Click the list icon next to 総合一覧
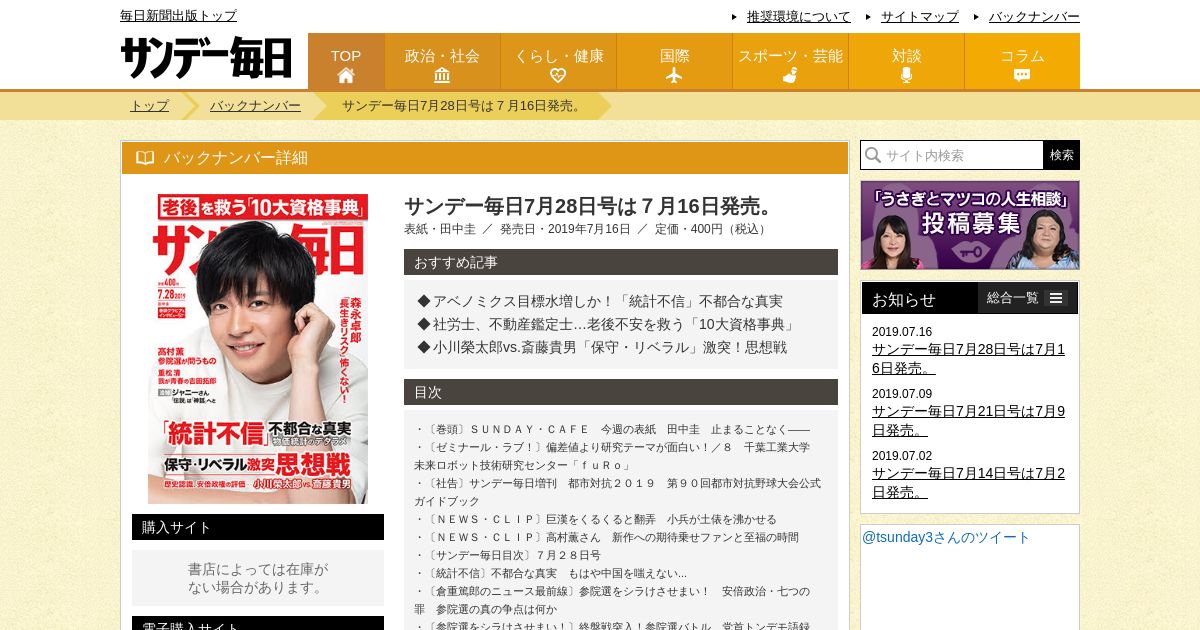This screenshot has height=630, width=1200. [x=1056, y=298]
